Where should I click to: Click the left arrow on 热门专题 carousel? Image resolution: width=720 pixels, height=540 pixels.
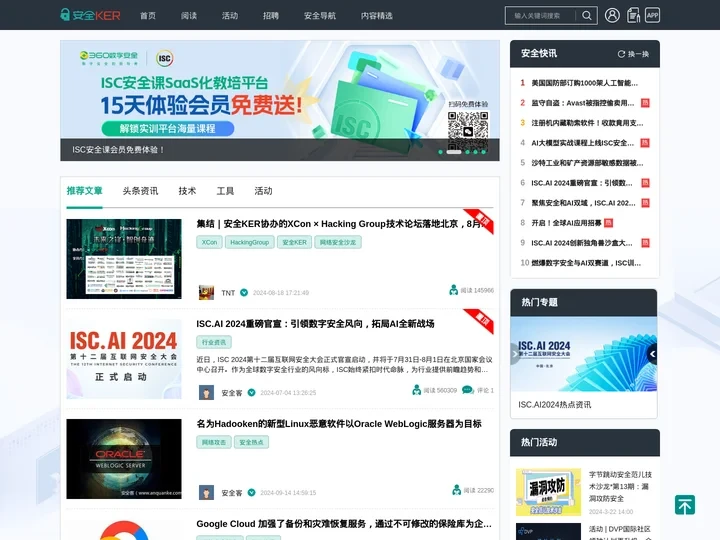(x=515, y=354)
